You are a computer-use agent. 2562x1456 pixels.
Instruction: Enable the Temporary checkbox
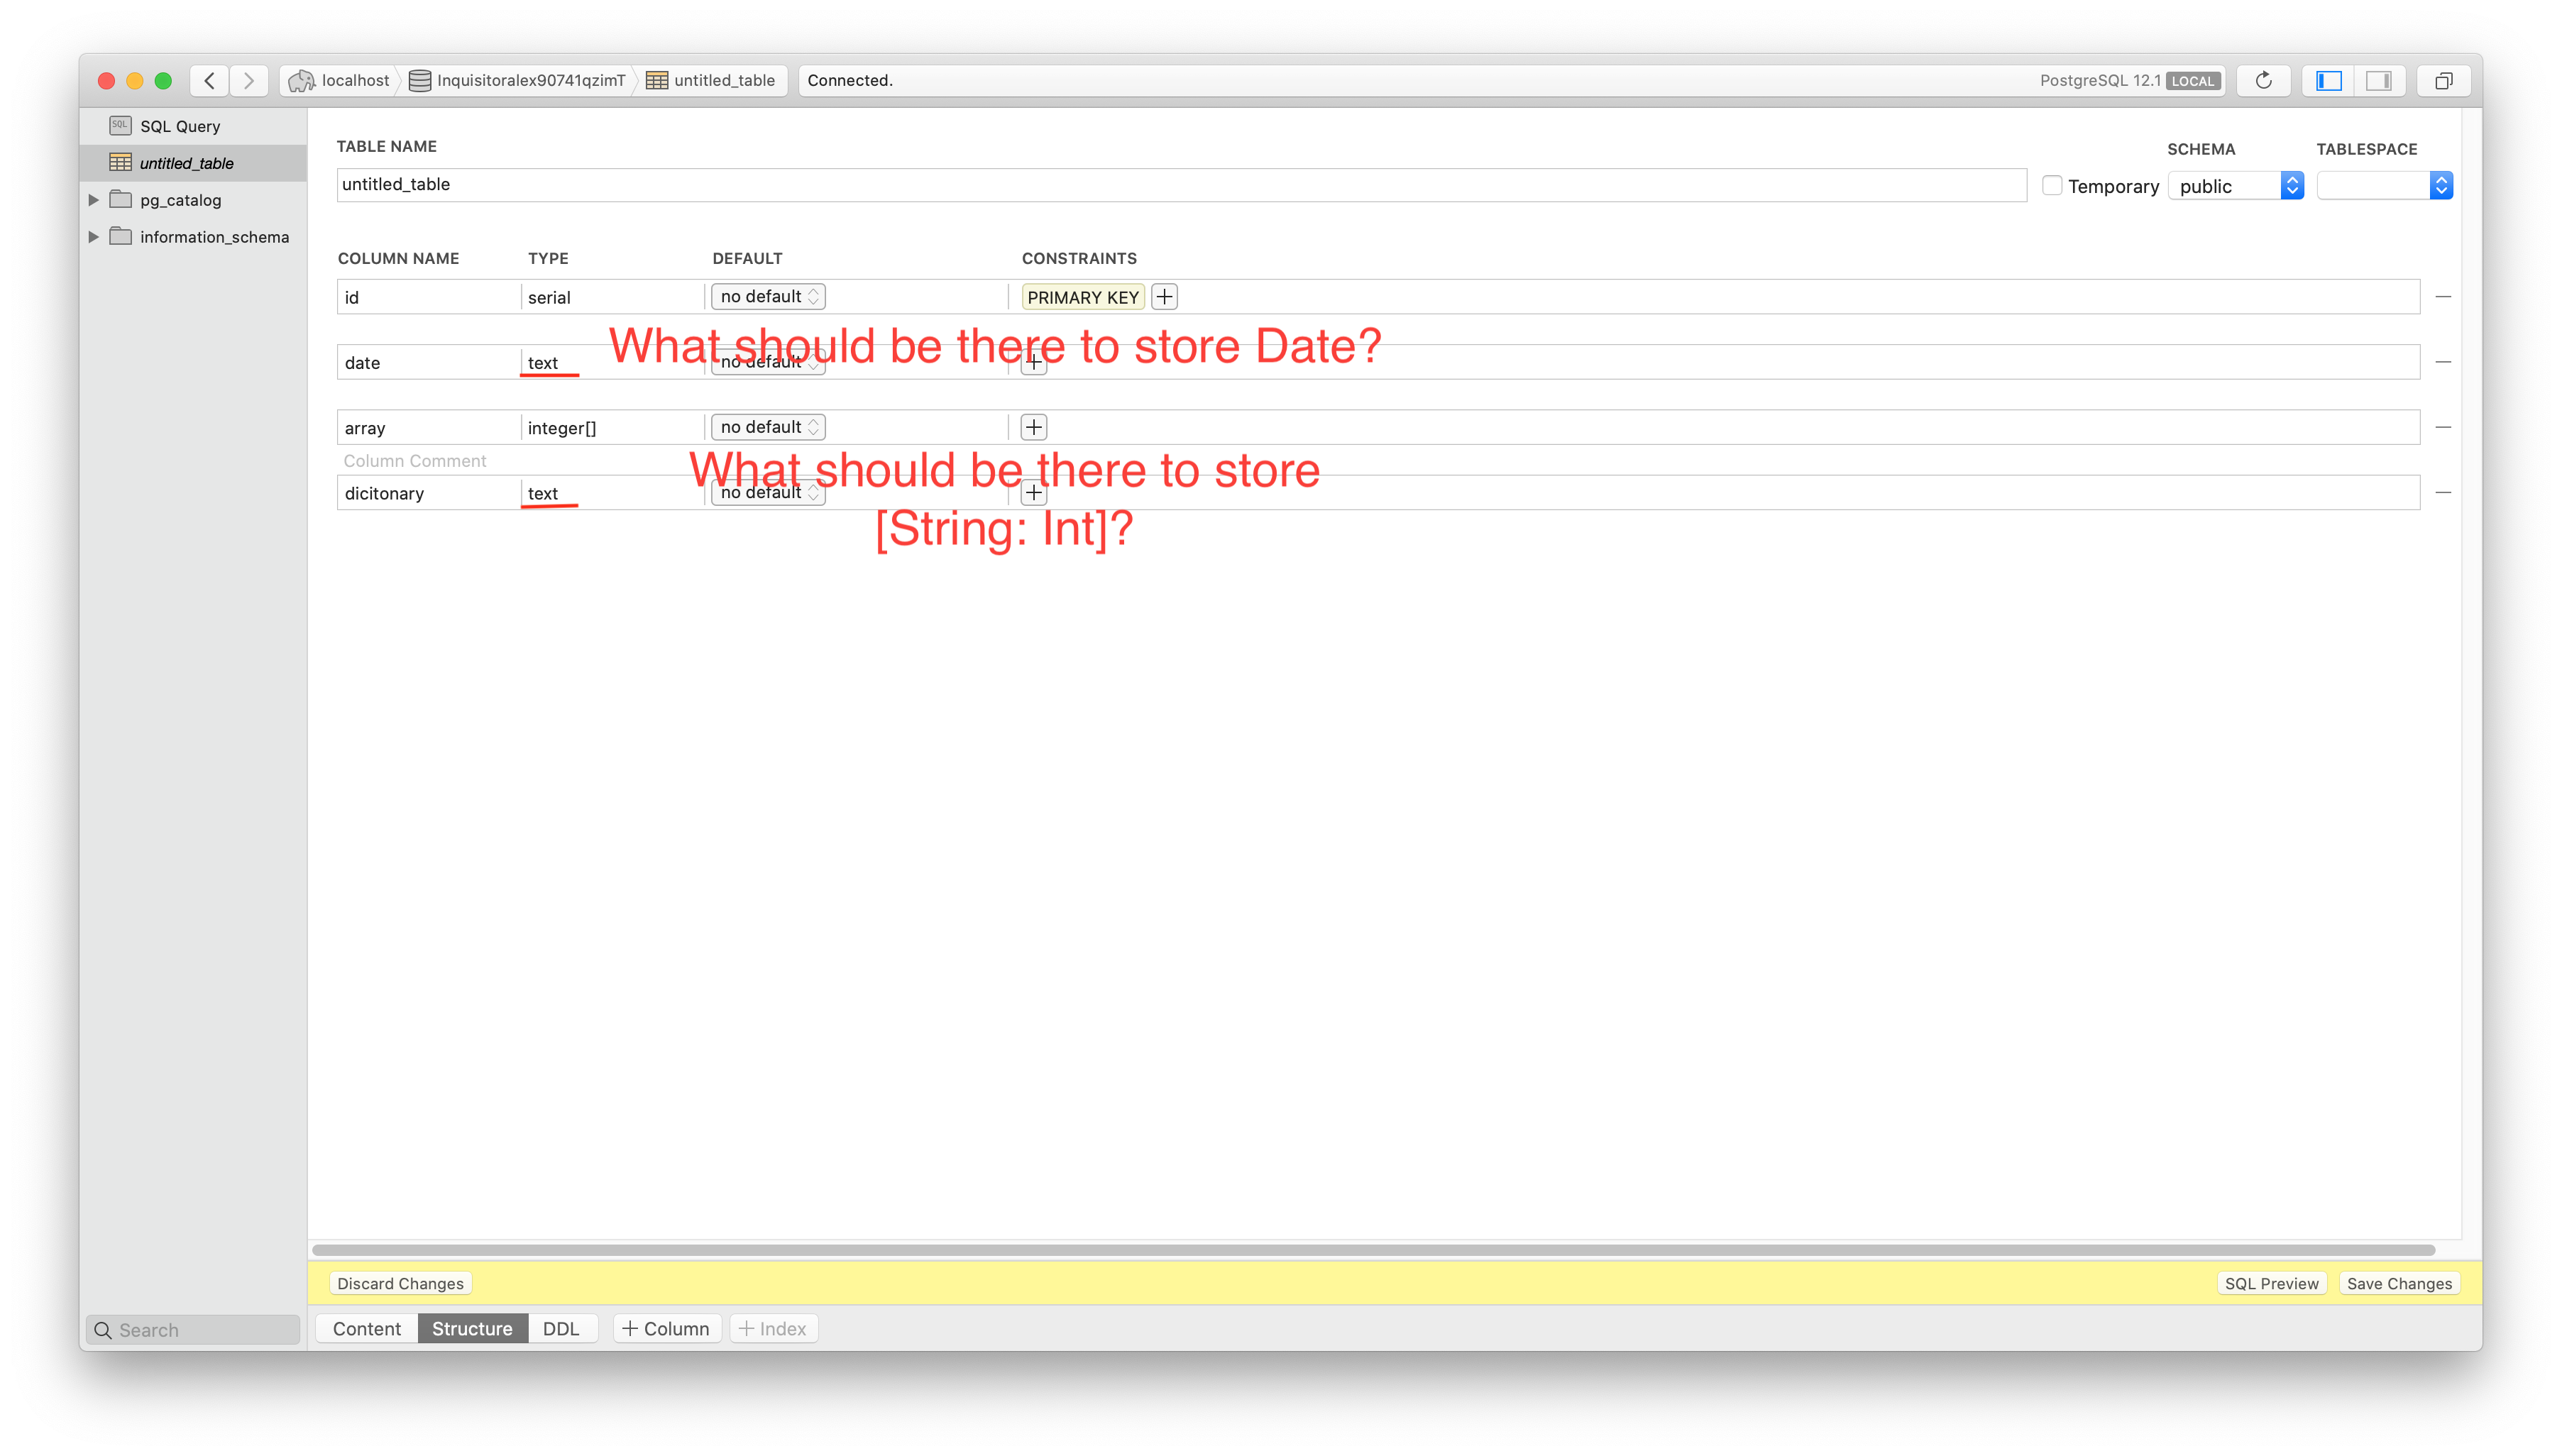point(2052,185)
